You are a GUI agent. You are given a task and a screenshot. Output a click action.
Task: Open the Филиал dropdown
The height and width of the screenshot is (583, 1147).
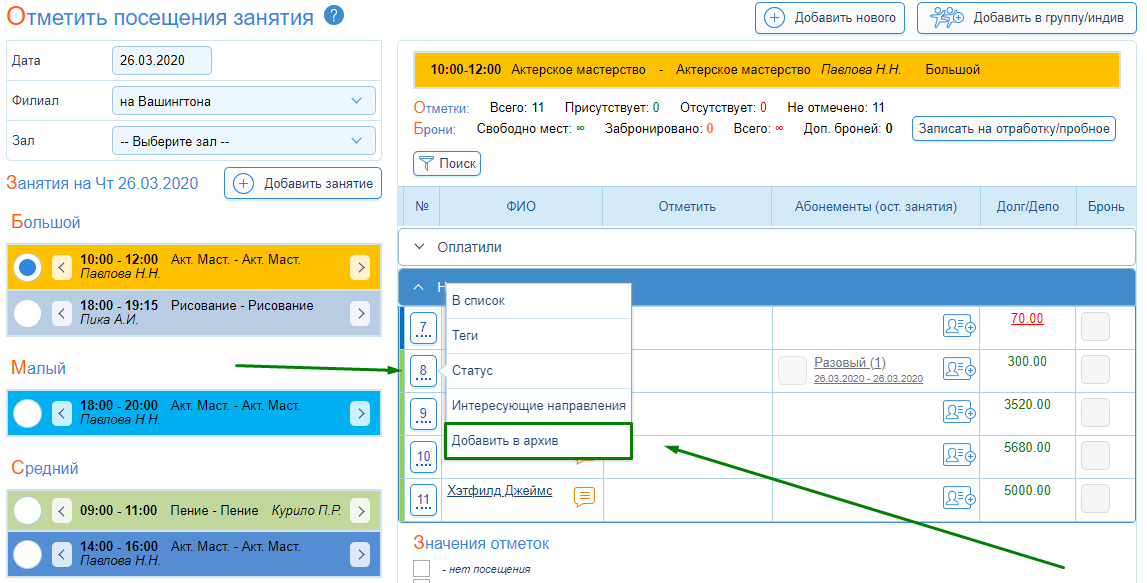point(244,101)
